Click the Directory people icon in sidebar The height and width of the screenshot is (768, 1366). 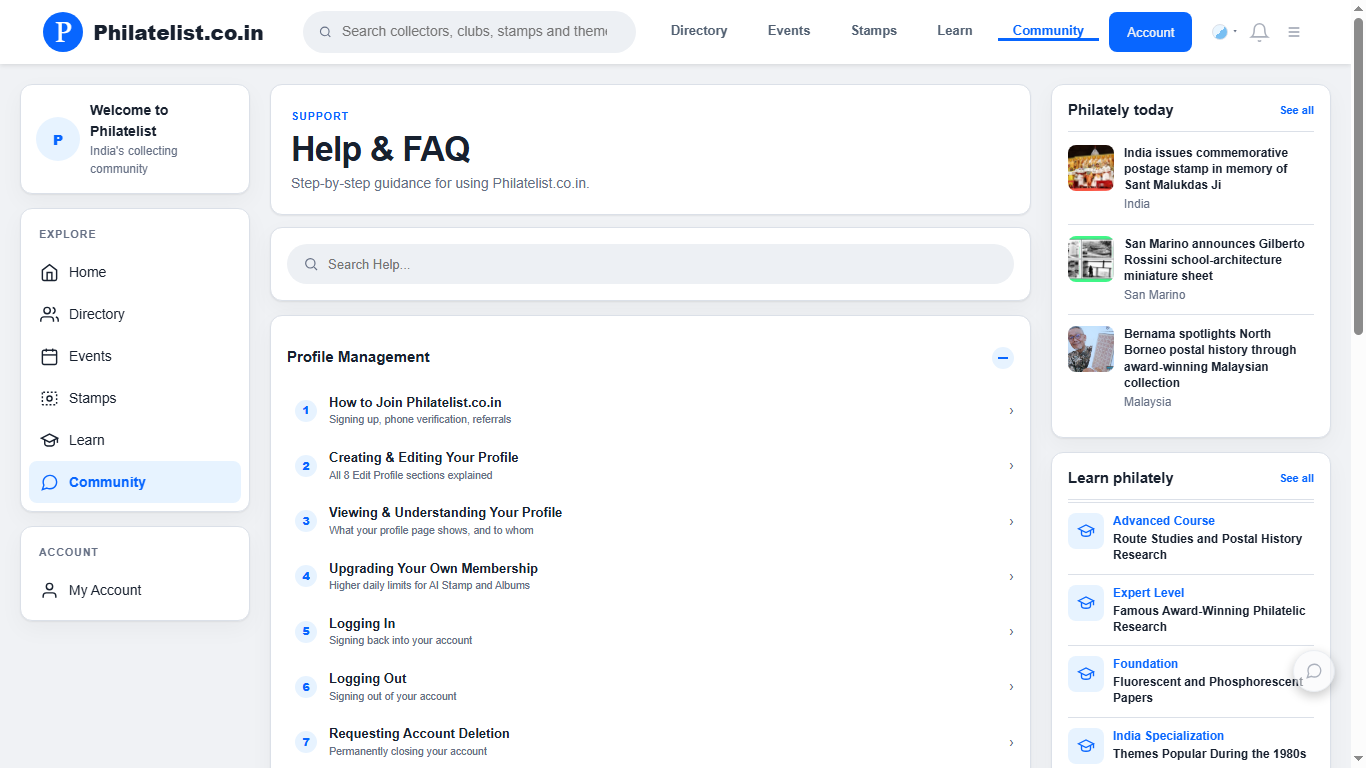[49, 314]
